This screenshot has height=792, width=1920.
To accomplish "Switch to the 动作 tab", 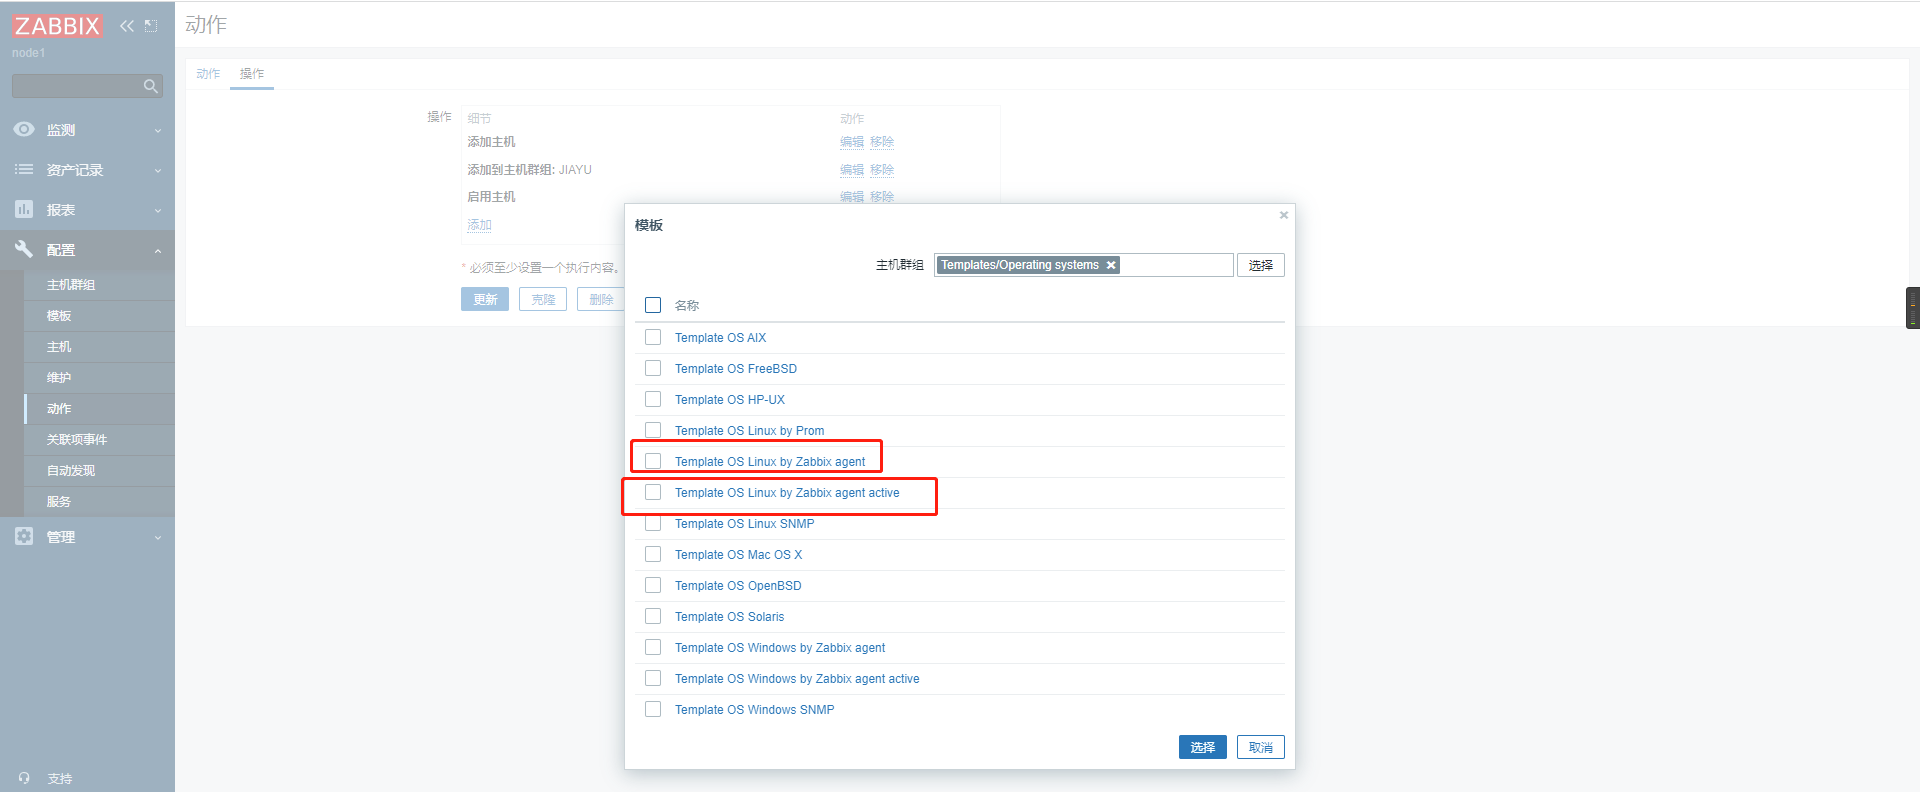I will click(208, 74).
